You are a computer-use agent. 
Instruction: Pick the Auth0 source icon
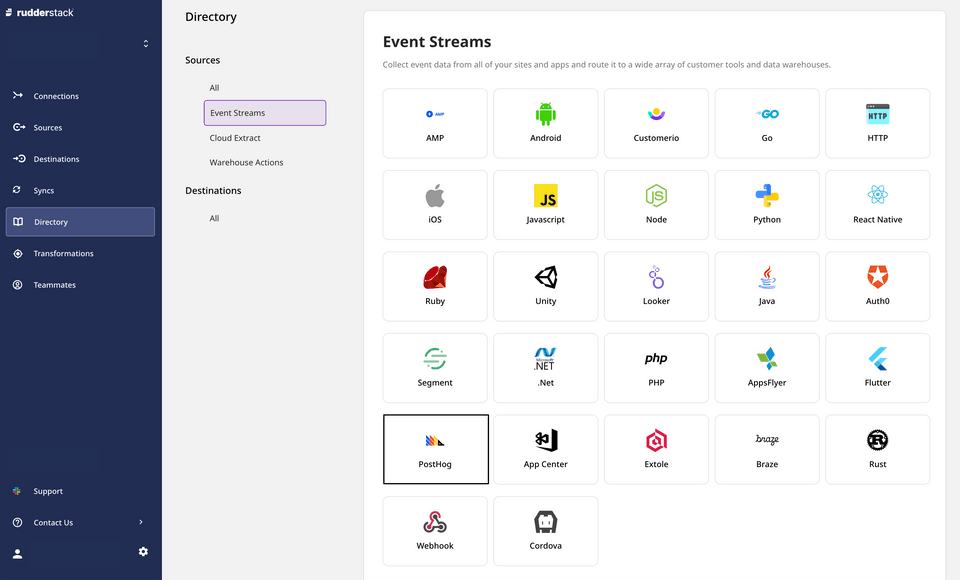pos(877,277)
